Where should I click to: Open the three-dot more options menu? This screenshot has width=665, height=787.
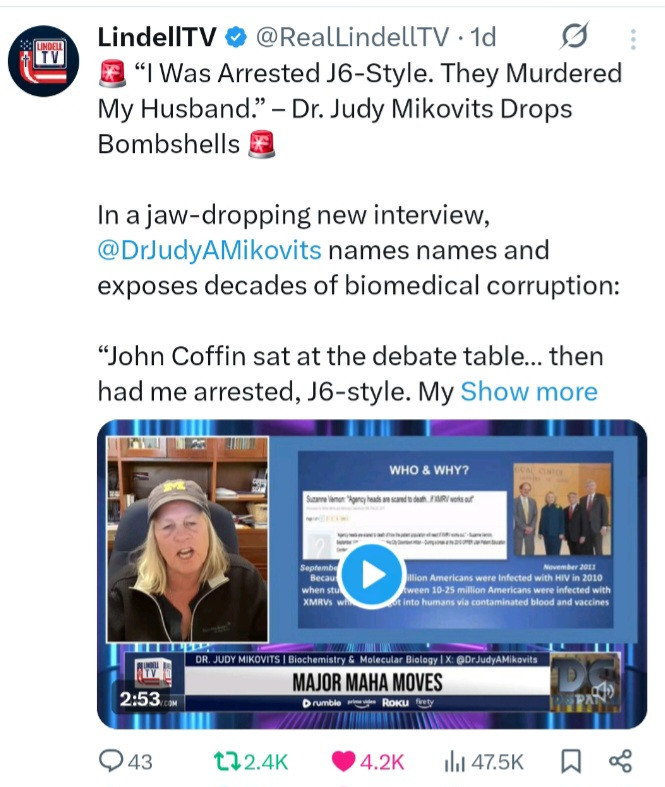click(x=633, y=39)
